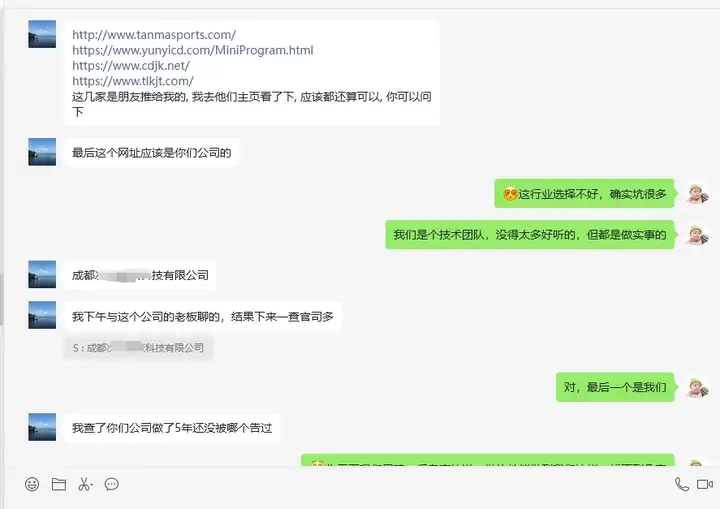Click own avatar beside 对，最后一个是我们

pyautogui.click(x=698, y=387)
